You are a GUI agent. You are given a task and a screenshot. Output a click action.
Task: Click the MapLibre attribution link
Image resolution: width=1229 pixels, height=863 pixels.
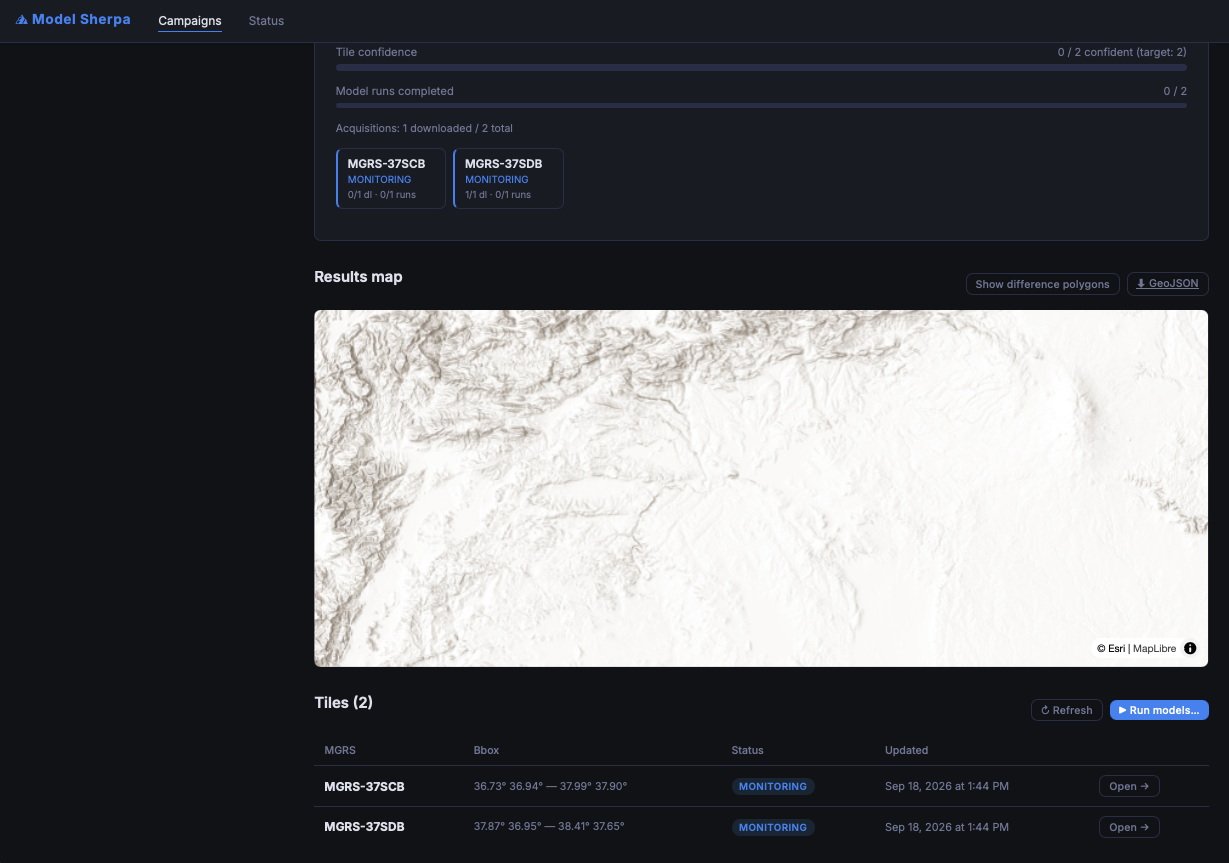1154,648
